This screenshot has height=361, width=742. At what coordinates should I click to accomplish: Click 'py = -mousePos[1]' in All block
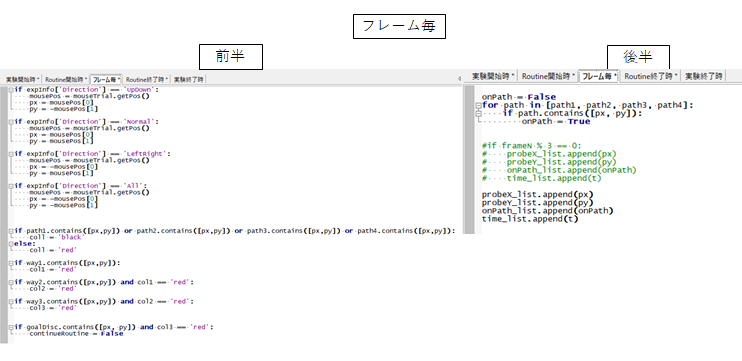tap(64, 205)
